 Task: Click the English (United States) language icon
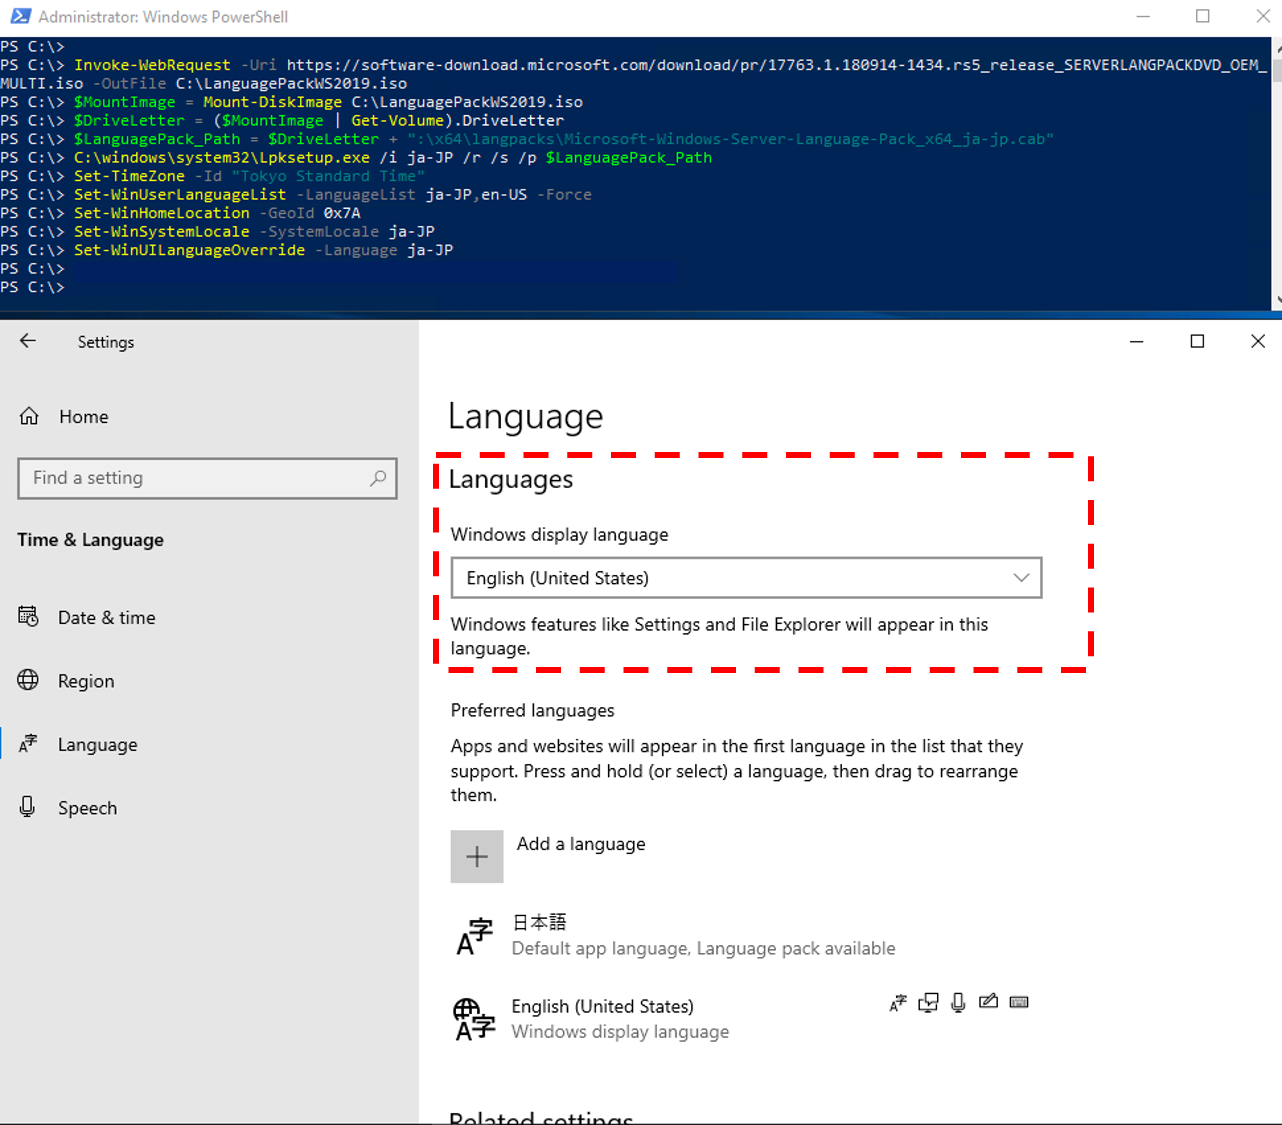474,1019
